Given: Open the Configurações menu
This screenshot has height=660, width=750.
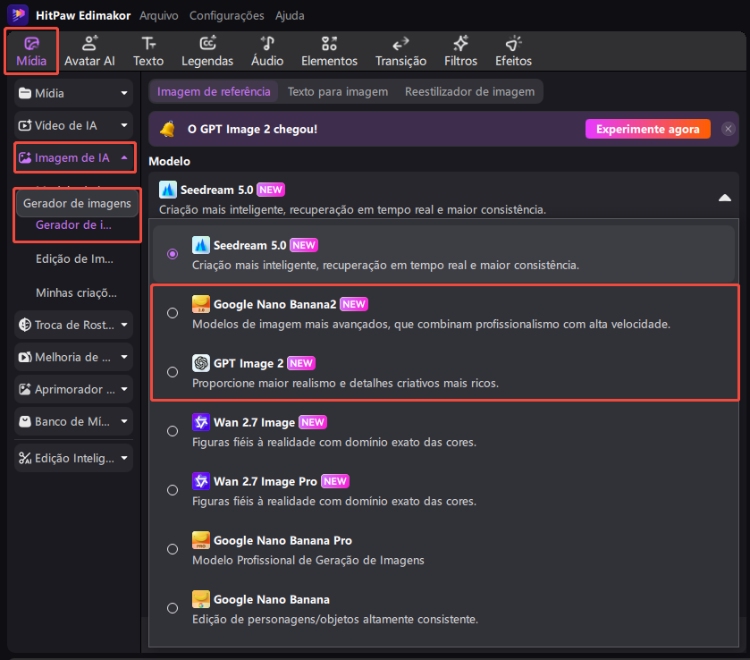Looking at the screenshot, I should 226,15.
